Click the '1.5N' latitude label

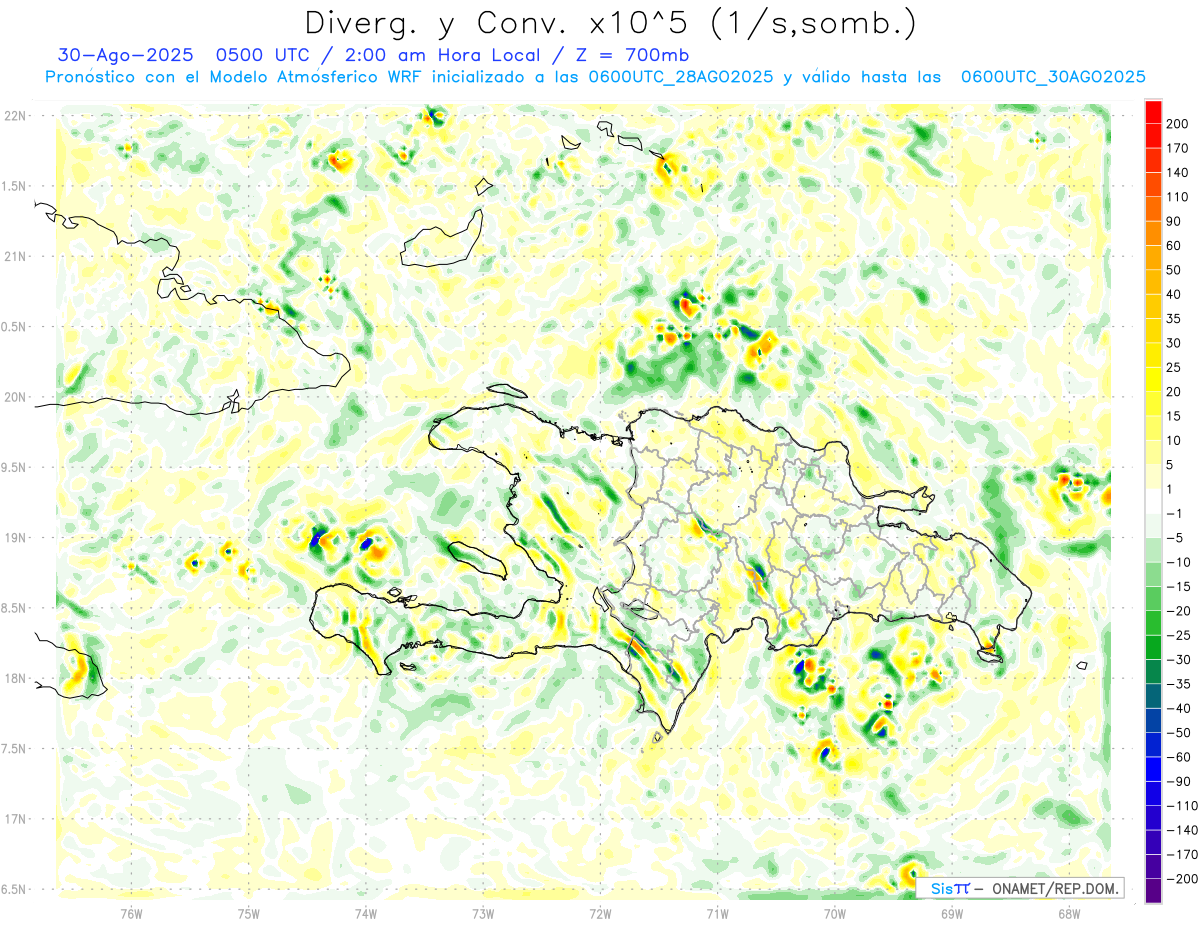[x=15, y=186]
